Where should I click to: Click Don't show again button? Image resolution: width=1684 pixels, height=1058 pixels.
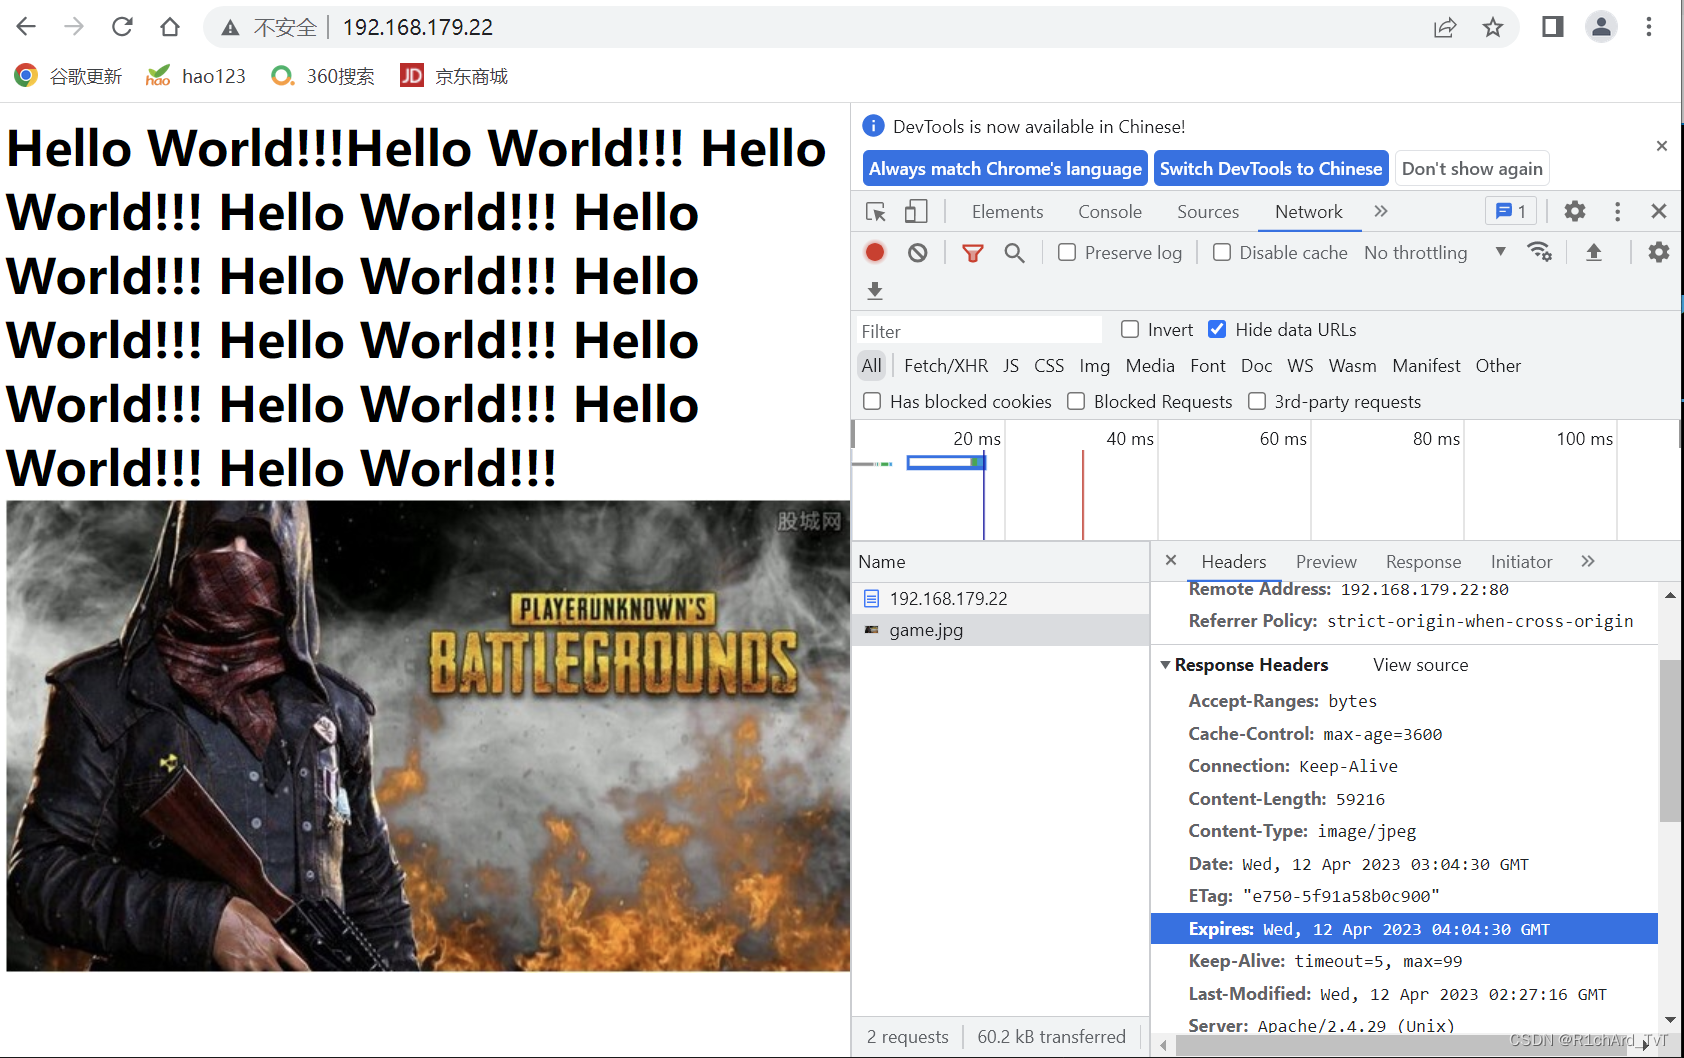pyautogui.click(x=1472, y=169)
